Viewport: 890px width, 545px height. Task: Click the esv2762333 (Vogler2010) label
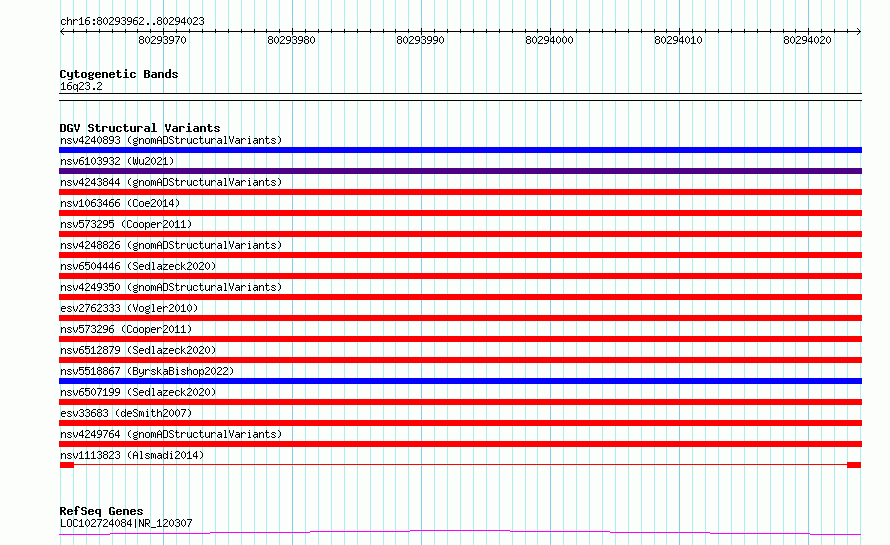129,308
